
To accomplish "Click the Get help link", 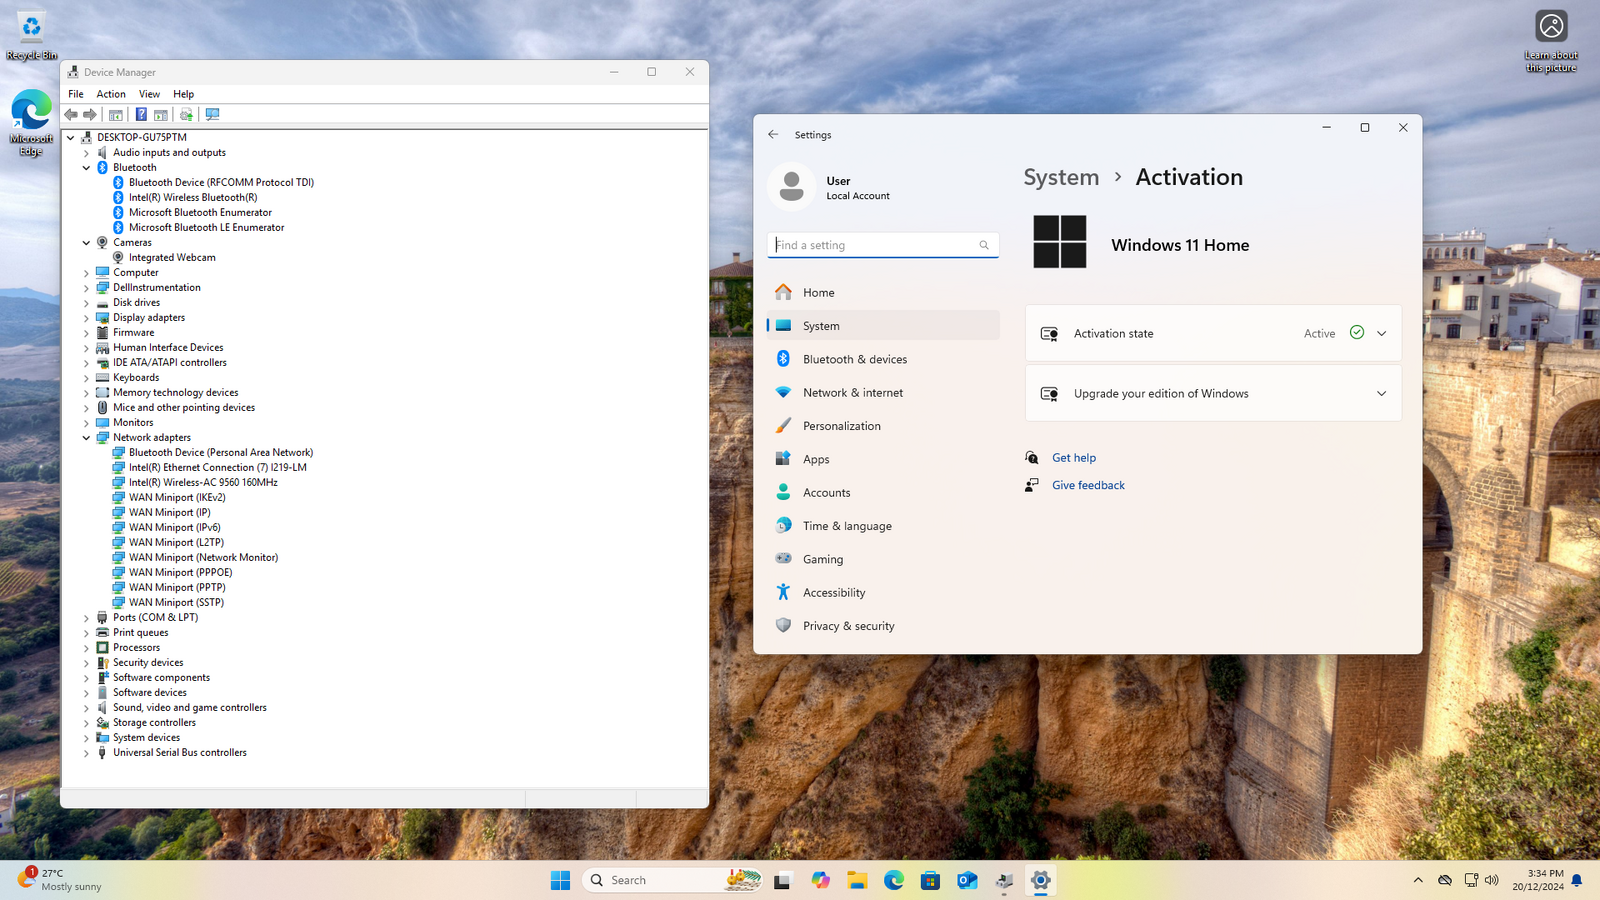I will click(x=1074, y=458).
